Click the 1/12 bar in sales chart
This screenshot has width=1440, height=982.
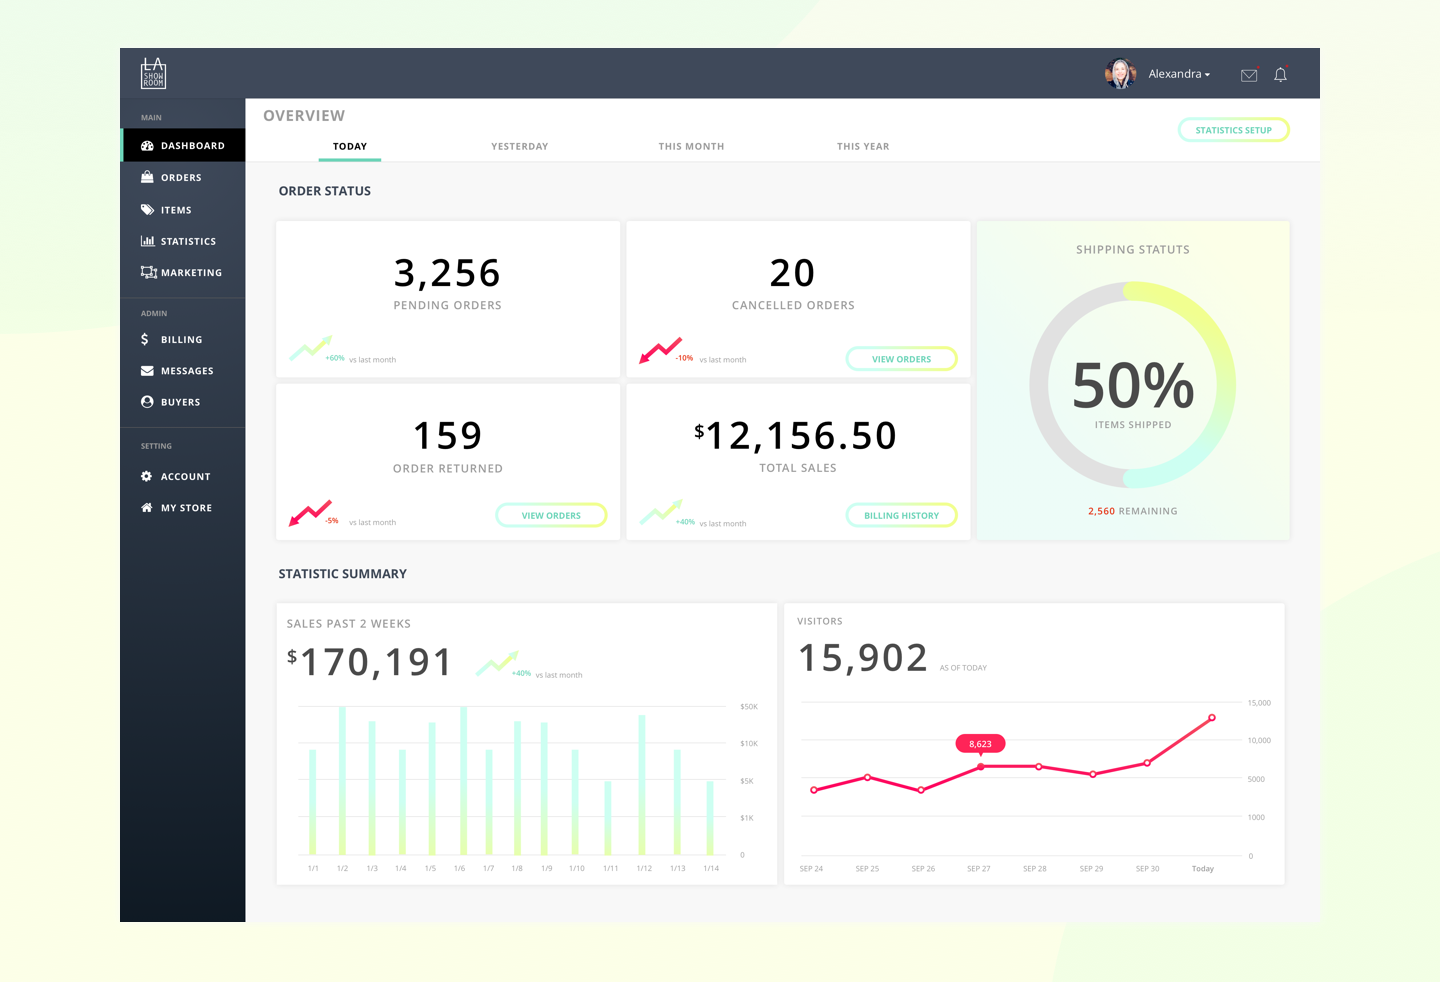point(642,785)
